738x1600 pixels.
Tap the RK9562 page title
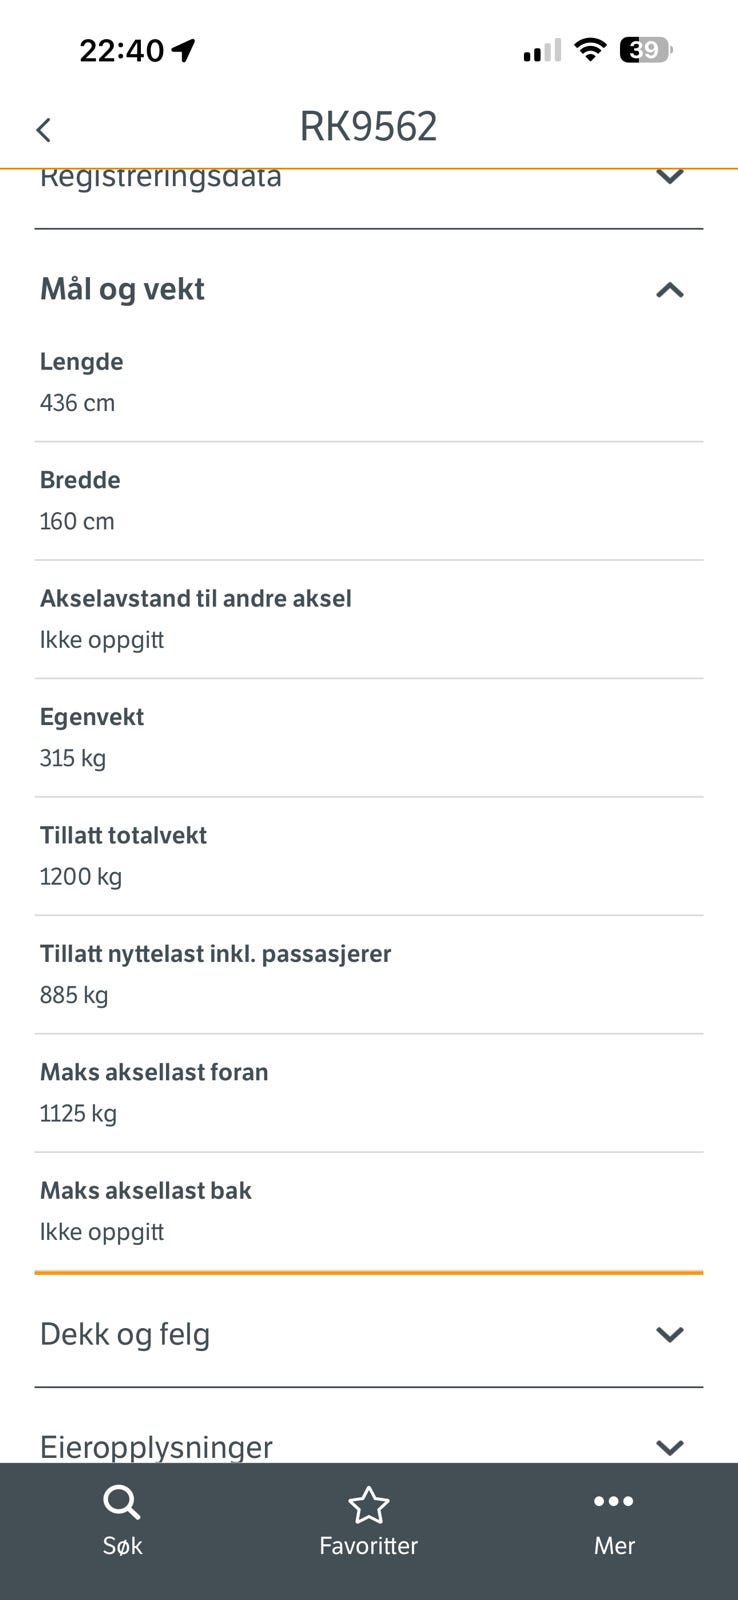tap(368, 127)
